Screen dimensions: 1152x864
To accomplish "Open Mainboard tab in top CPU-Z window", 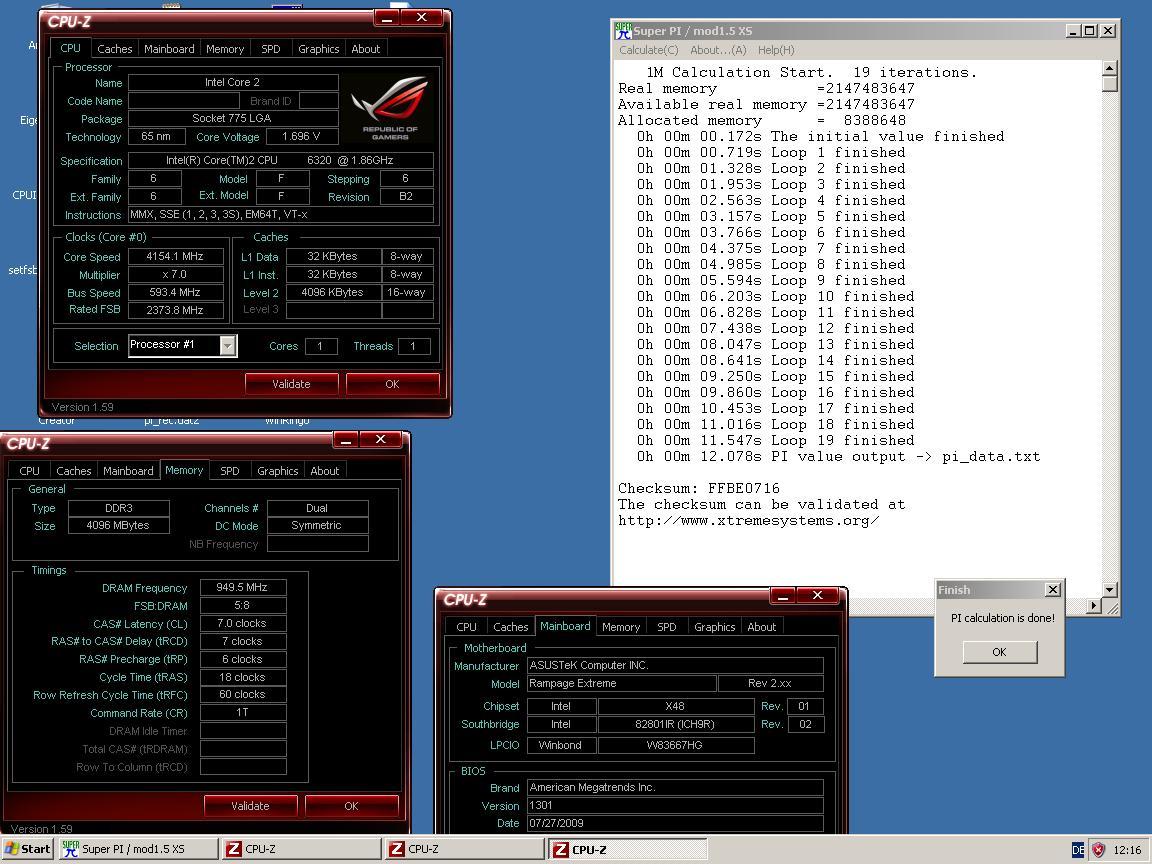I will tap(169, 49).
